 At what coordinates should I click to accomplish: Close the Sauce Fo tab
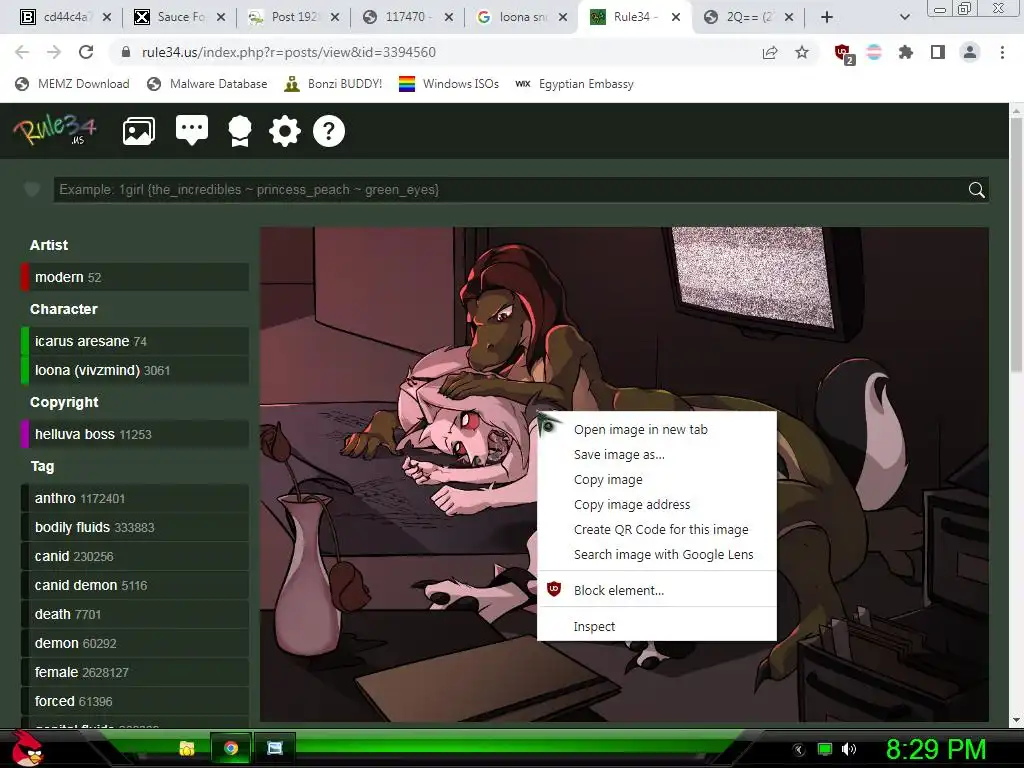coord(221,17)
